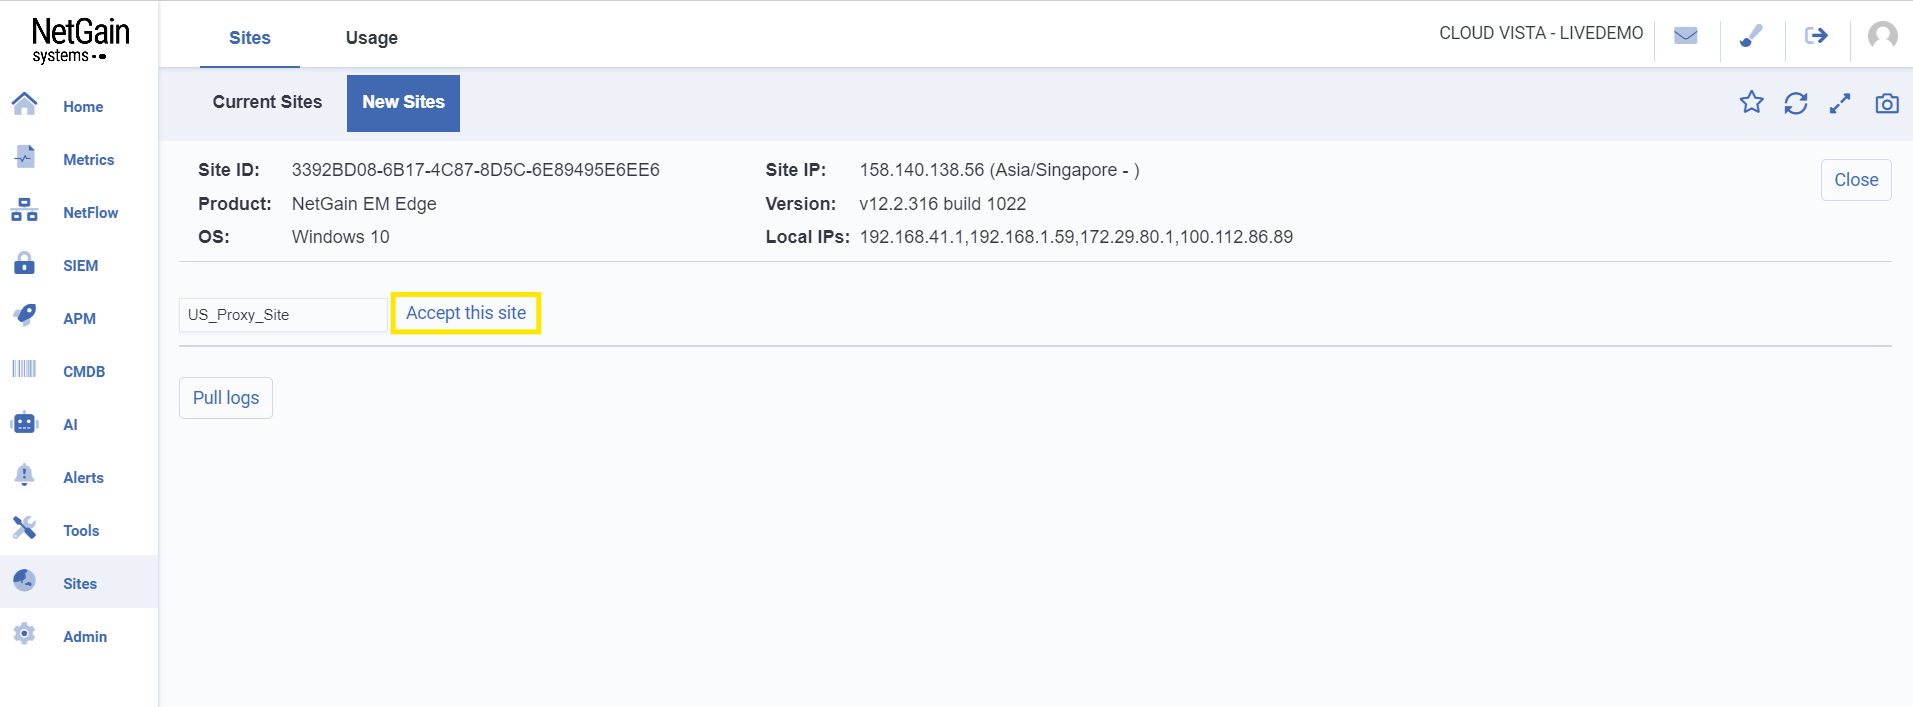
Task: Click Accept this site button
Action: [466, 313]
